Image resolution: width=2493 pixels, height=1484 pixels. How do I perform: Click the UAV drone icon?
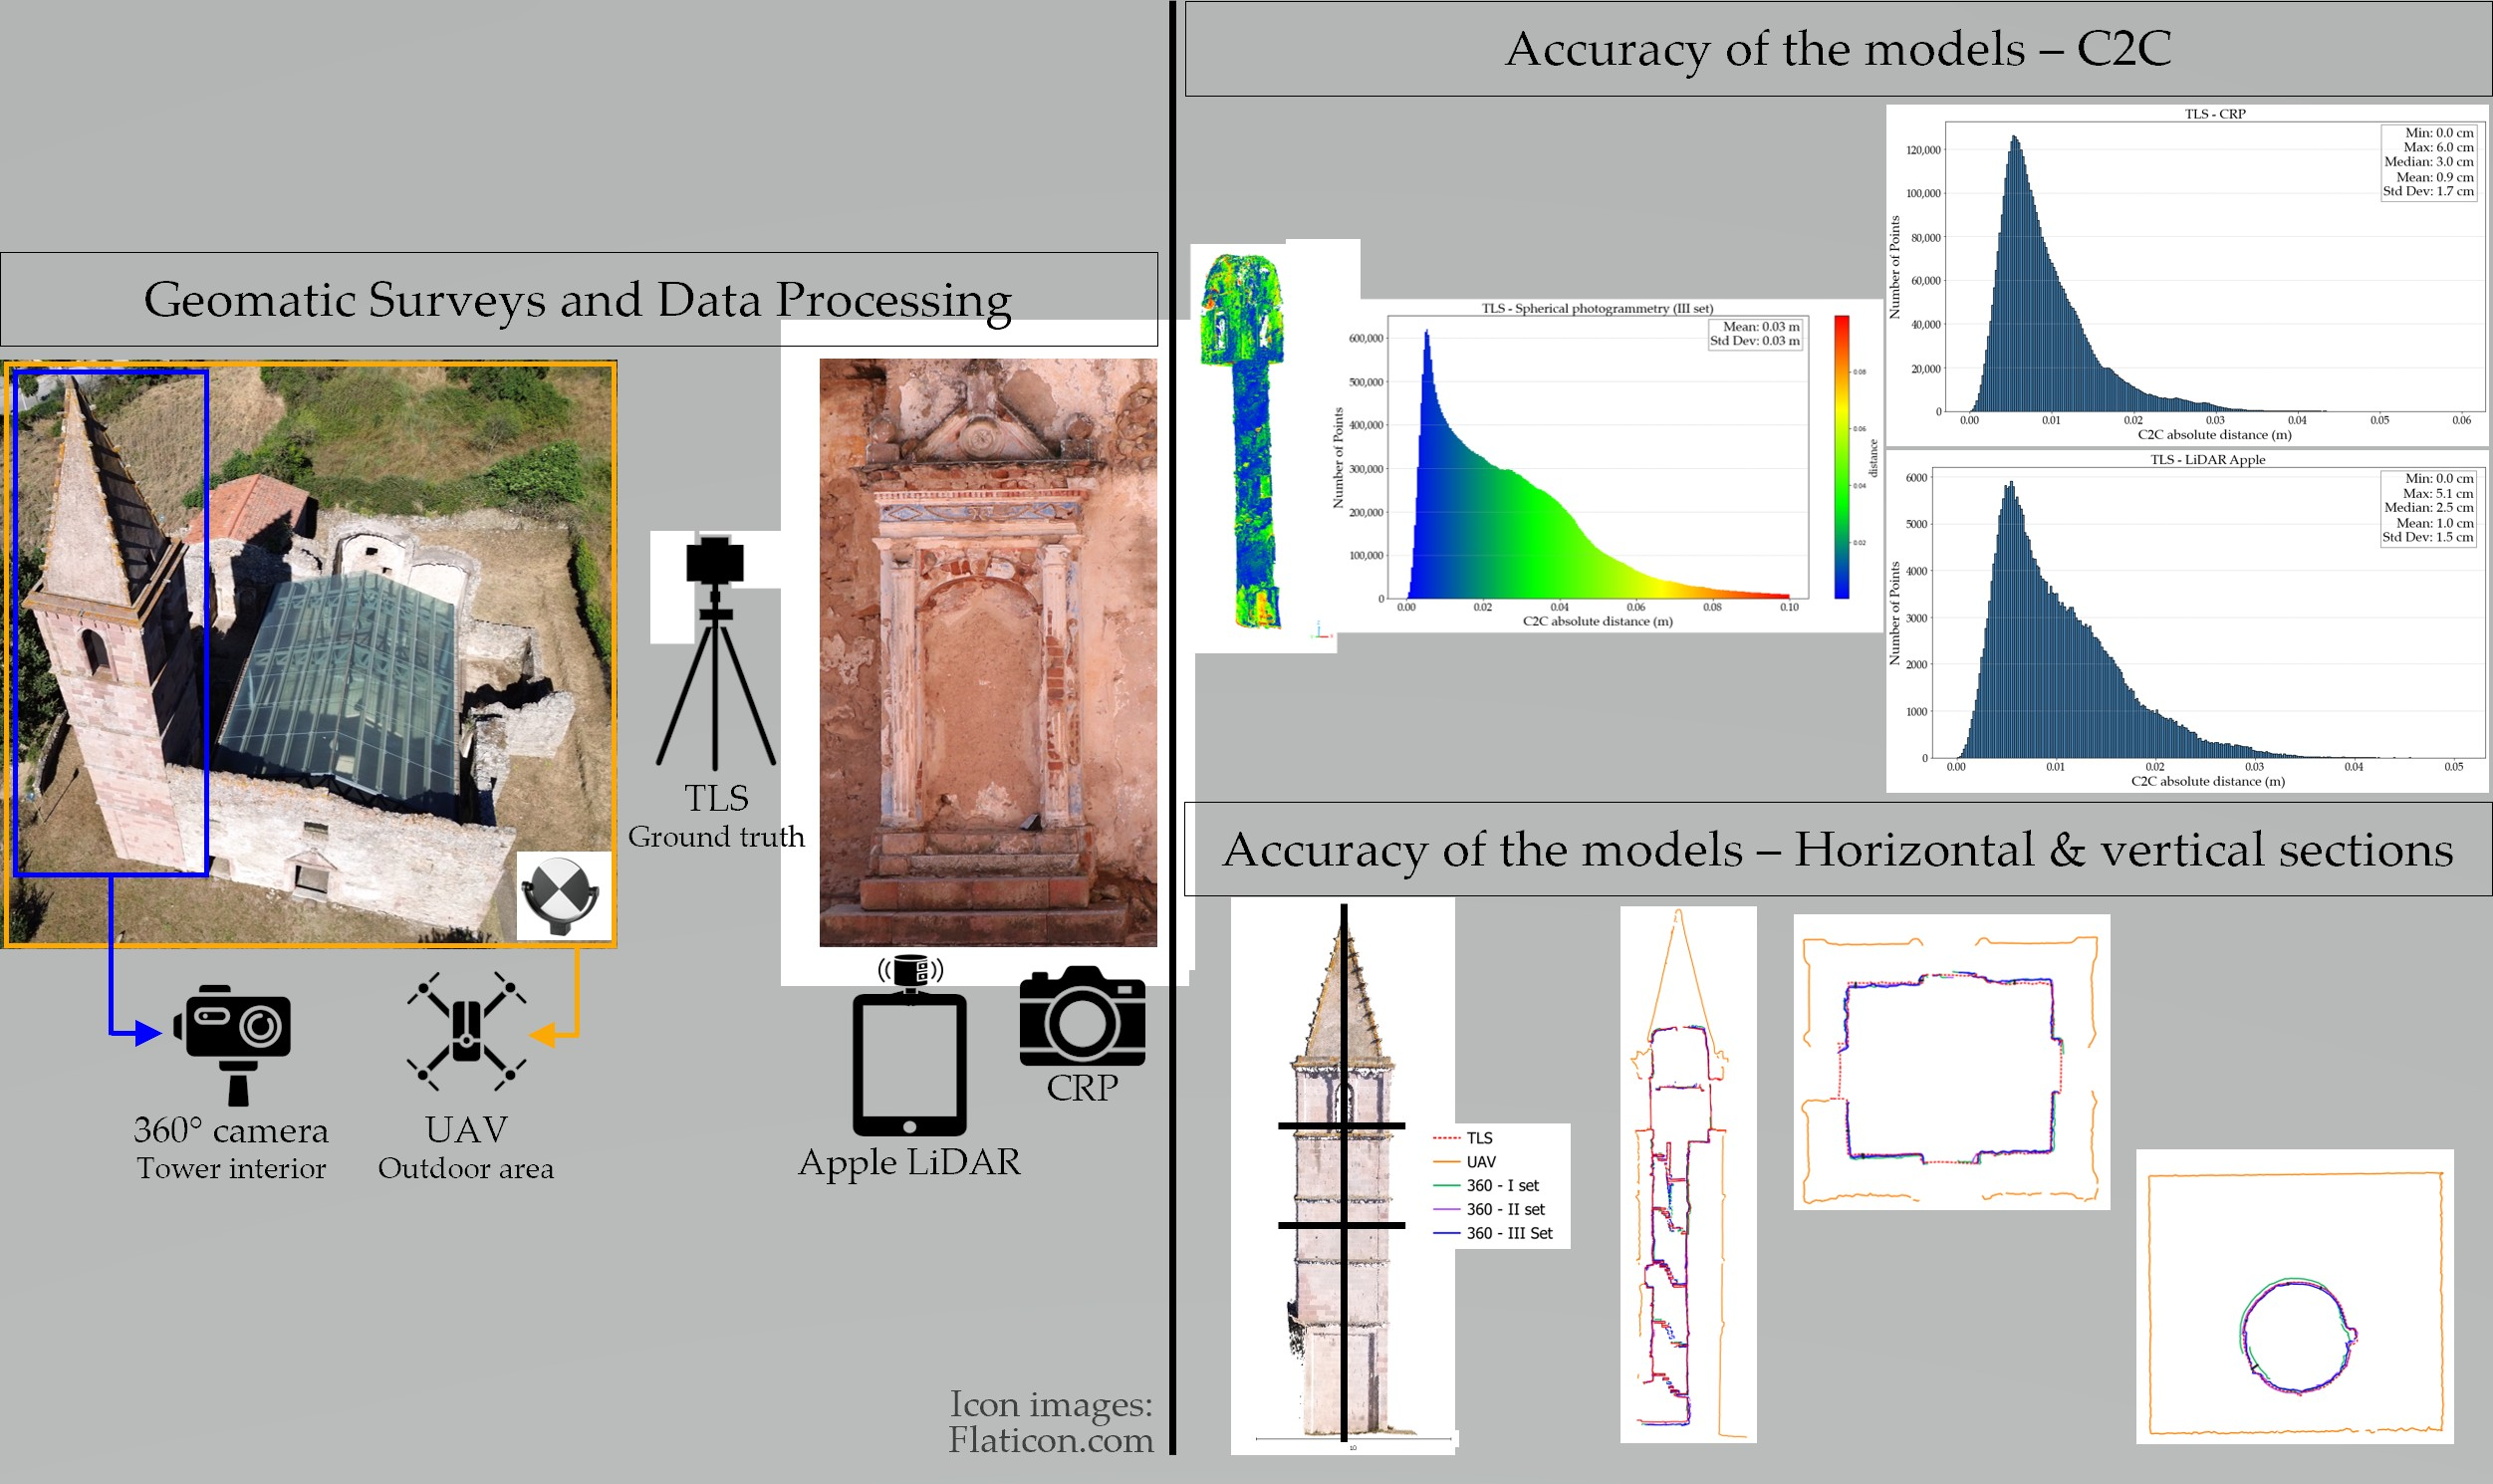[x=466, y=1031]
